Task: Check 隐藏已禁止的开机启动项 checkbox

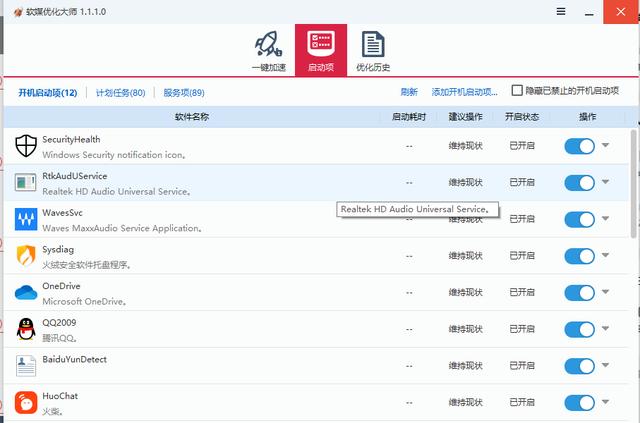Action: pos(517,91)
